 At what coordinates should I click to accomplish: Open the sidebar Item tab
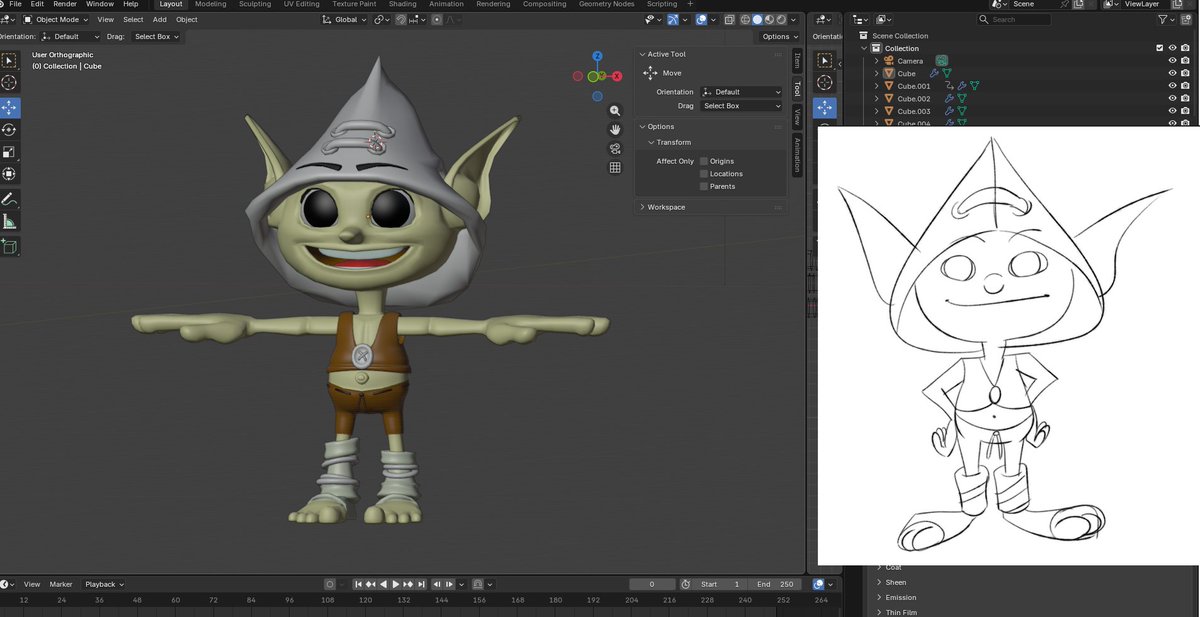click(797, 61)
